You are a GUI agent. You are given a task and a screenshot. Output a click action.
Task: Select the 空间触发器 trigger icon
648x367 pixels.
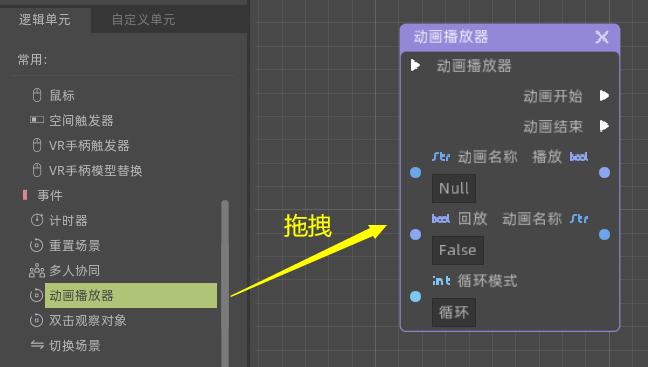pos(37,120)
